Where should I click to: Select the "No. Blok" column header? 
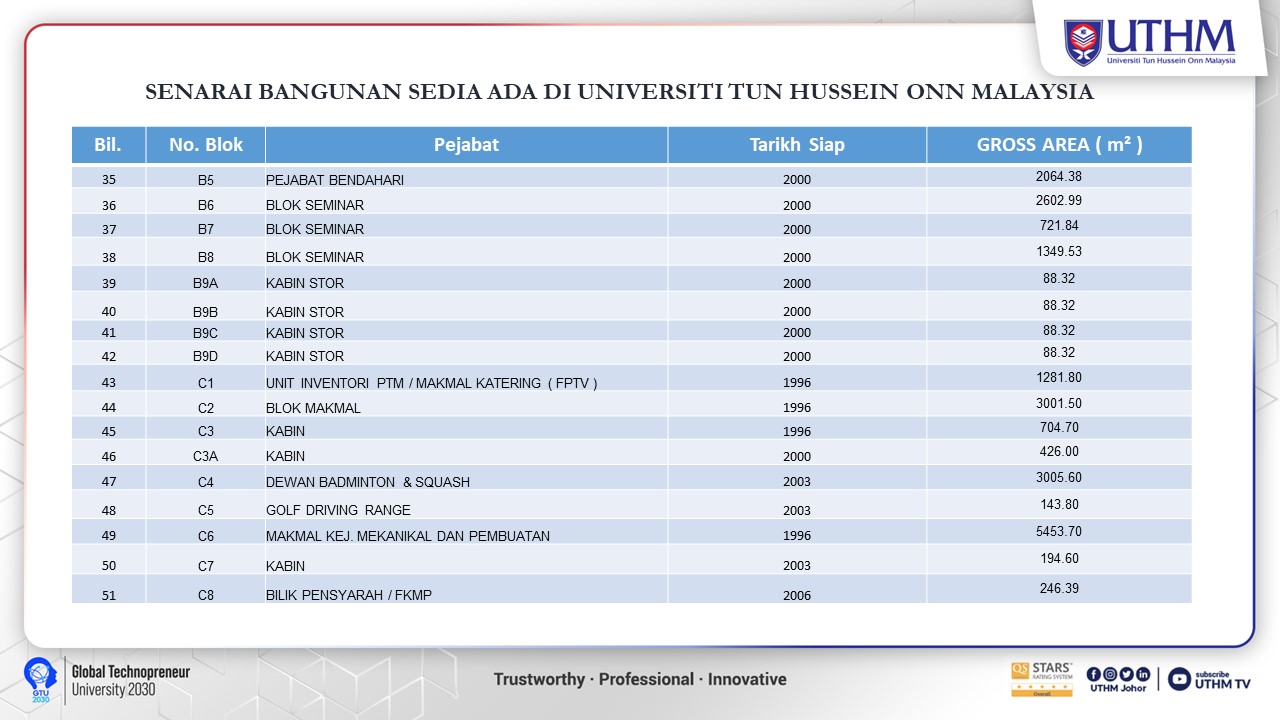click(x=206, y=145)
